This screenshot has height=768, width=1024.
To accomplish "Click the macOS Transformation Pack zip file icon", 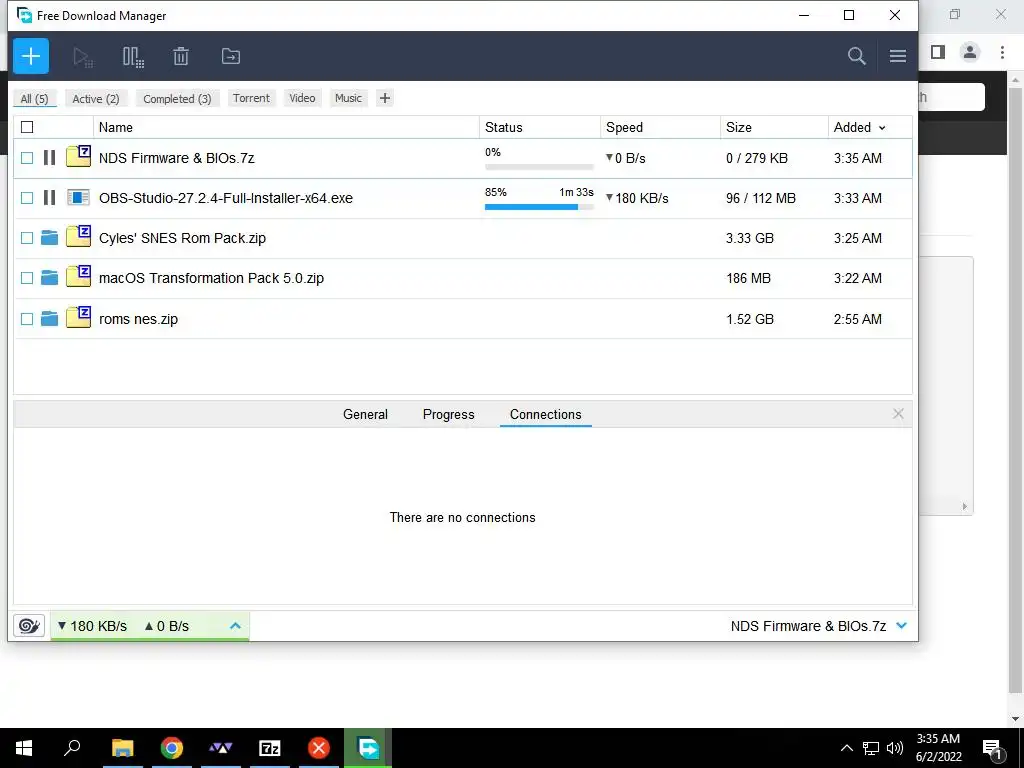I will 78,276.
